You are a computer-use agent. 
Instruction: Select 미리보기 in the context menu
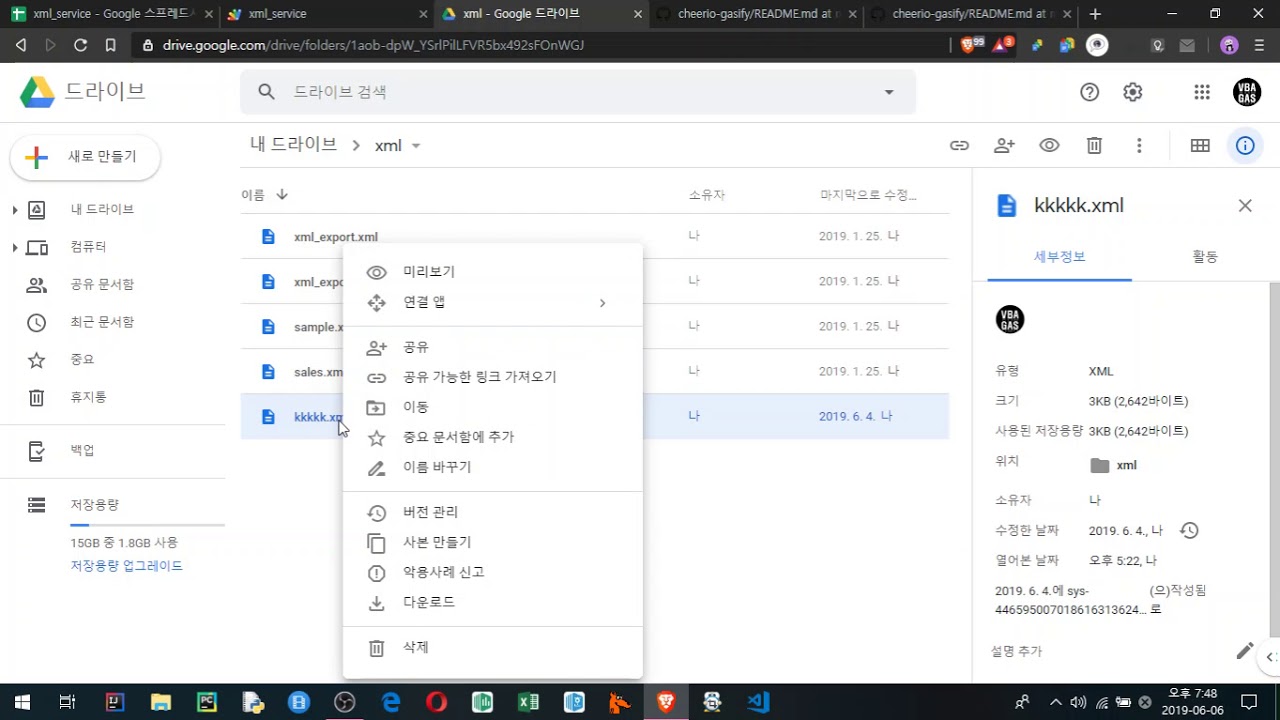tap(493, 272)
